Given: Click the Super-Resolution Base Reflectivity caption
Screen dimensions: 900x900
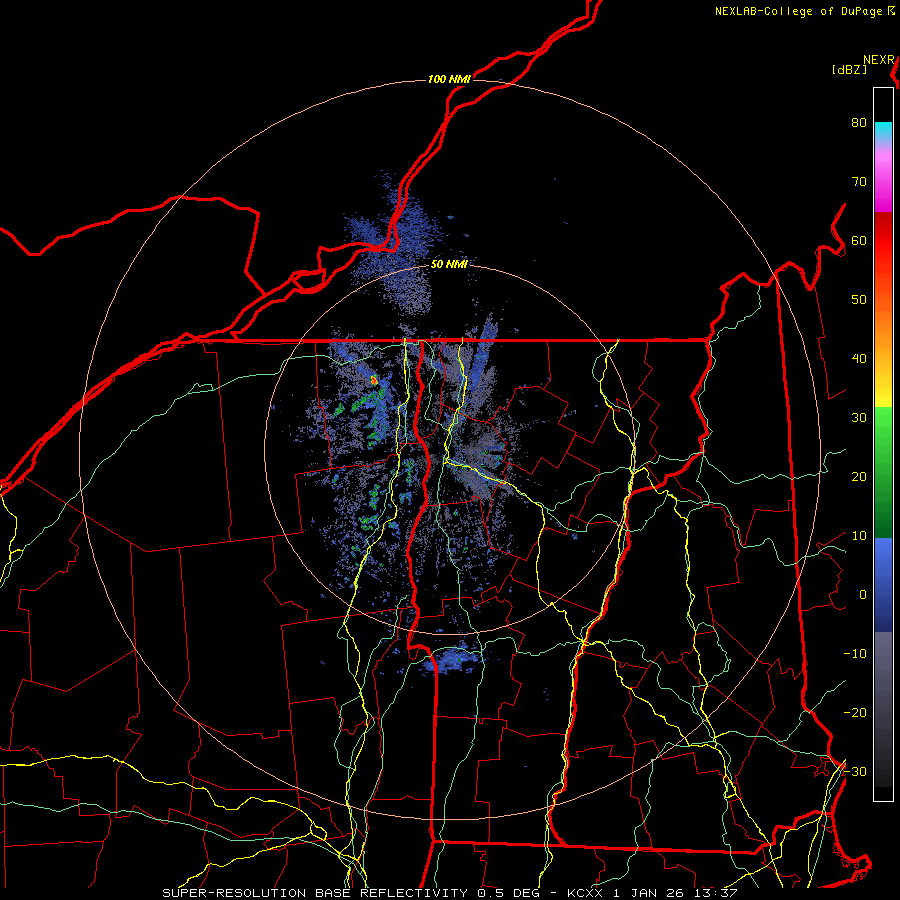Looking at the screenshot, I should (449, 893).
